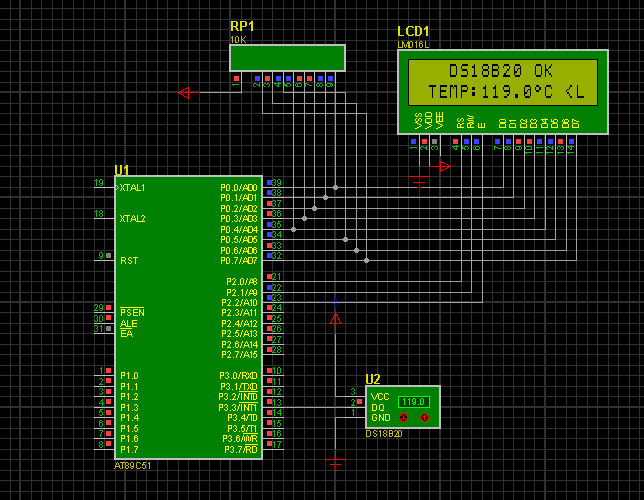
Task: Click the ground symbol below LCD1 pins
Action: 419,177
